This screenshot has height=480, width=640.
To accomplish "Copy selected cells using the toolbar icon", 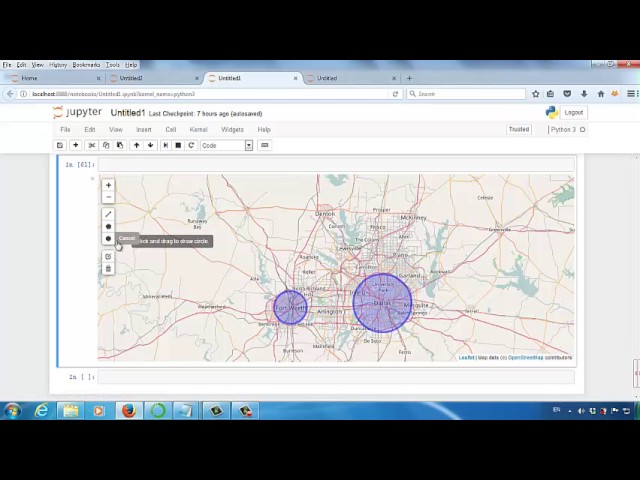I will (x=106, y=145).
